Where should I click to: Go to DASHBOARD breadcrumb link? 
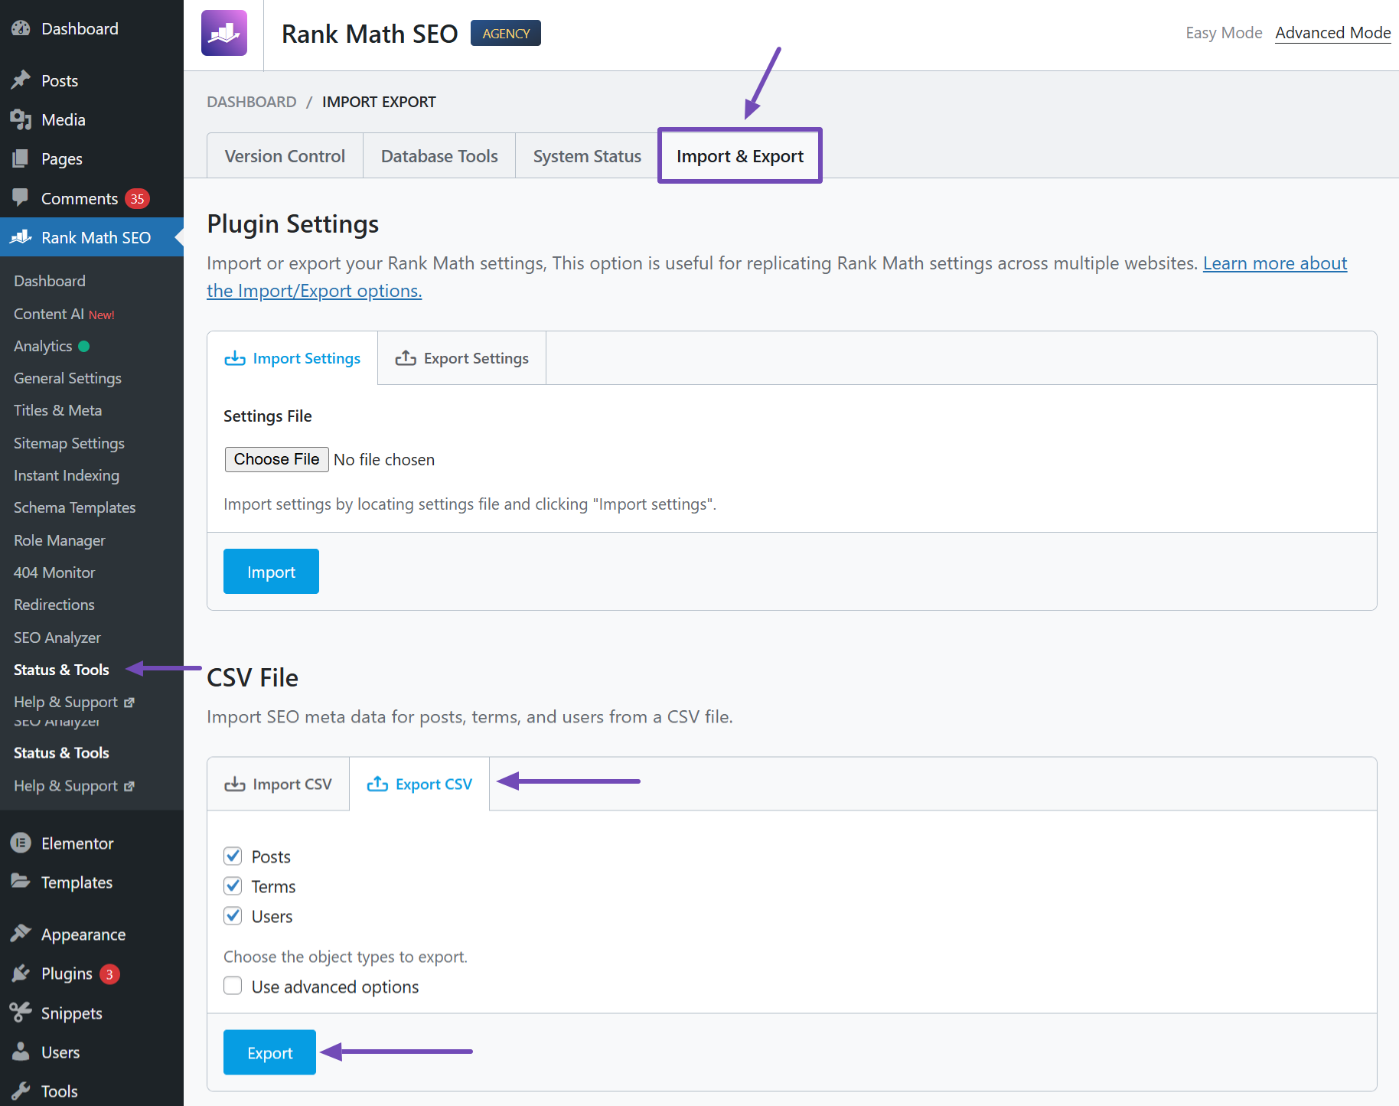click(x=252, y=102)
